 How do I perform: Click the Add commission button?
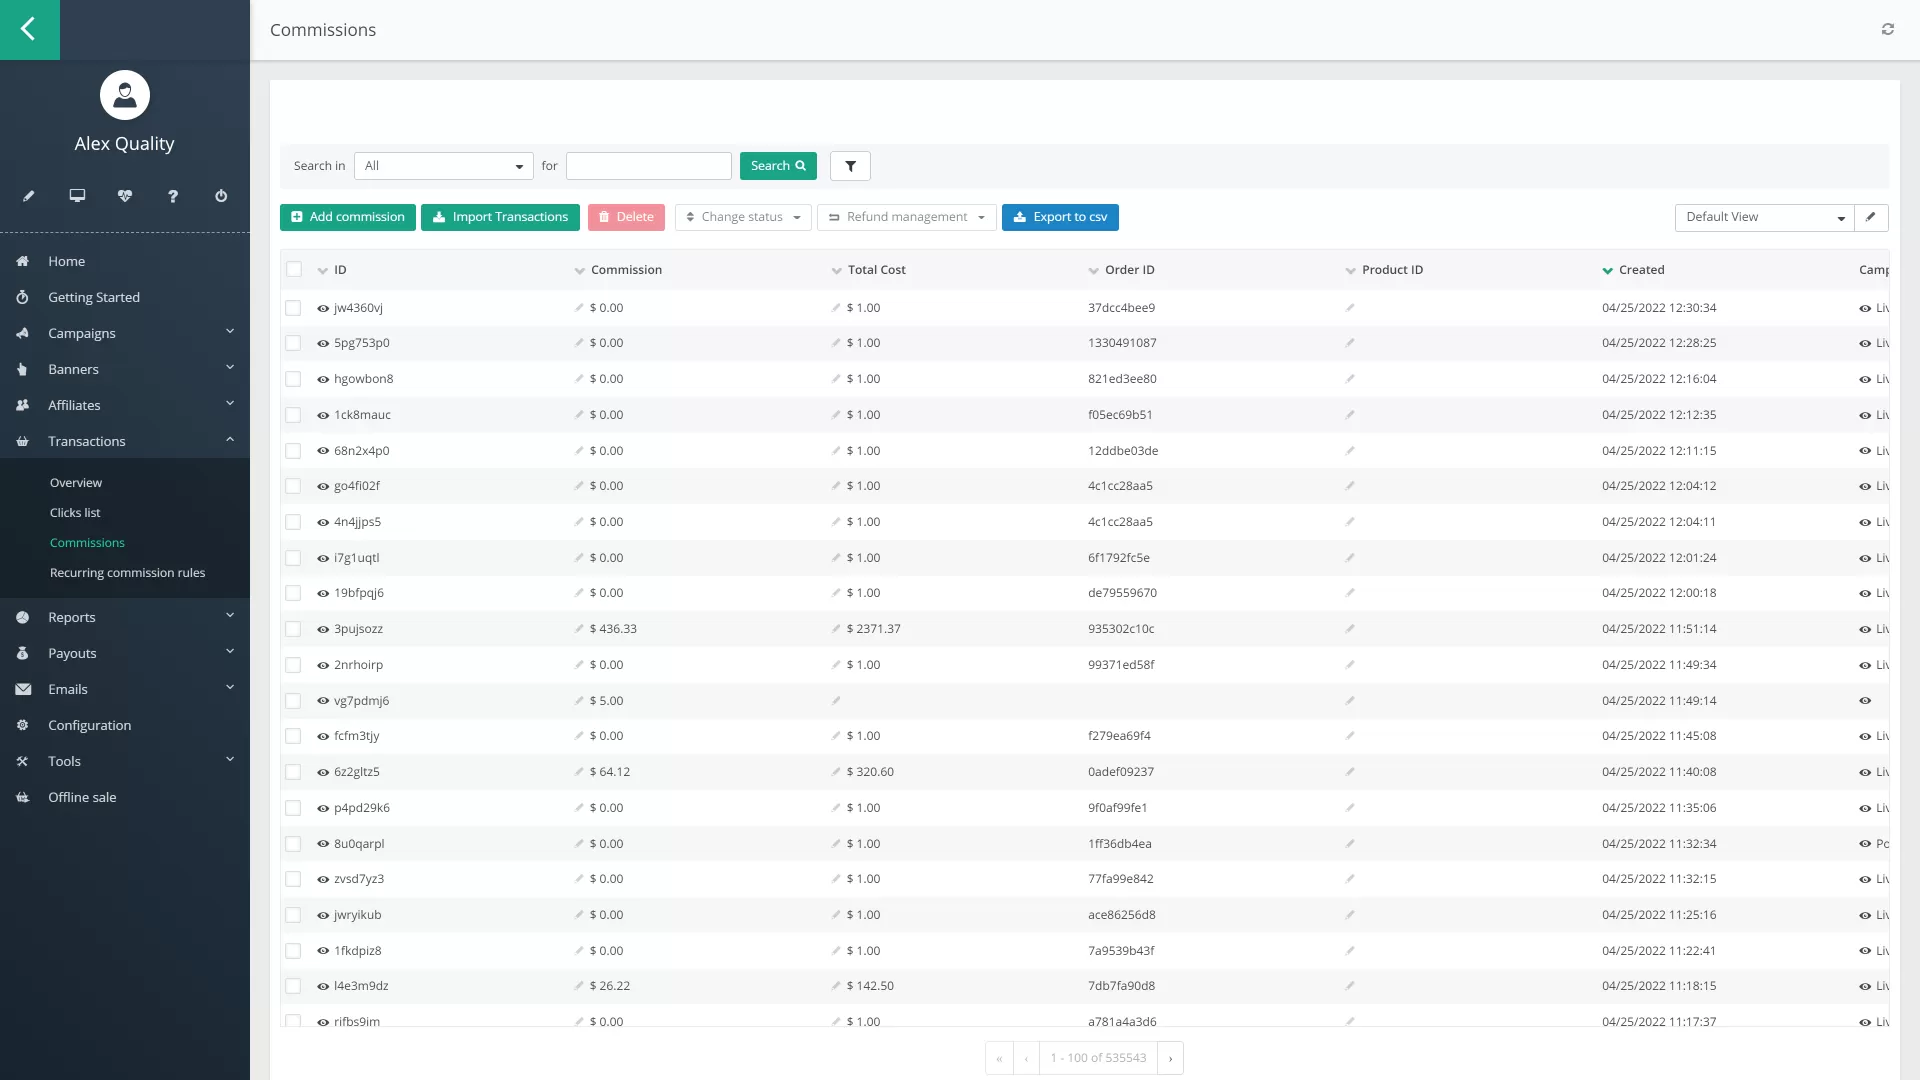[347, 217]
